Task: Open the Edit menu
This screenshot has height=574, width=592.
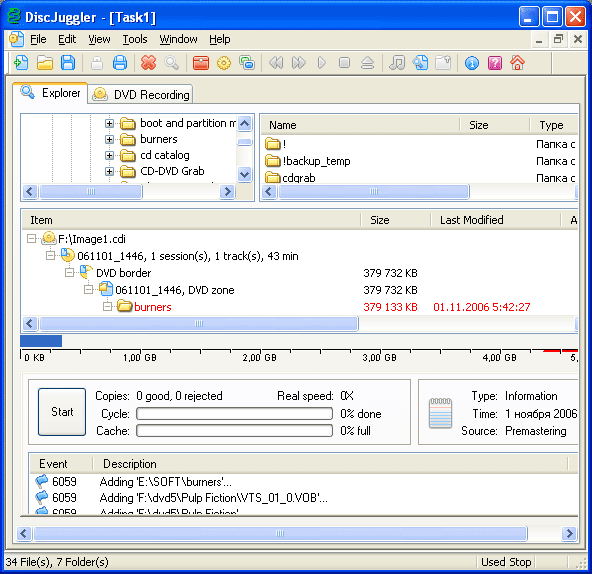Action: click(67, 39)
